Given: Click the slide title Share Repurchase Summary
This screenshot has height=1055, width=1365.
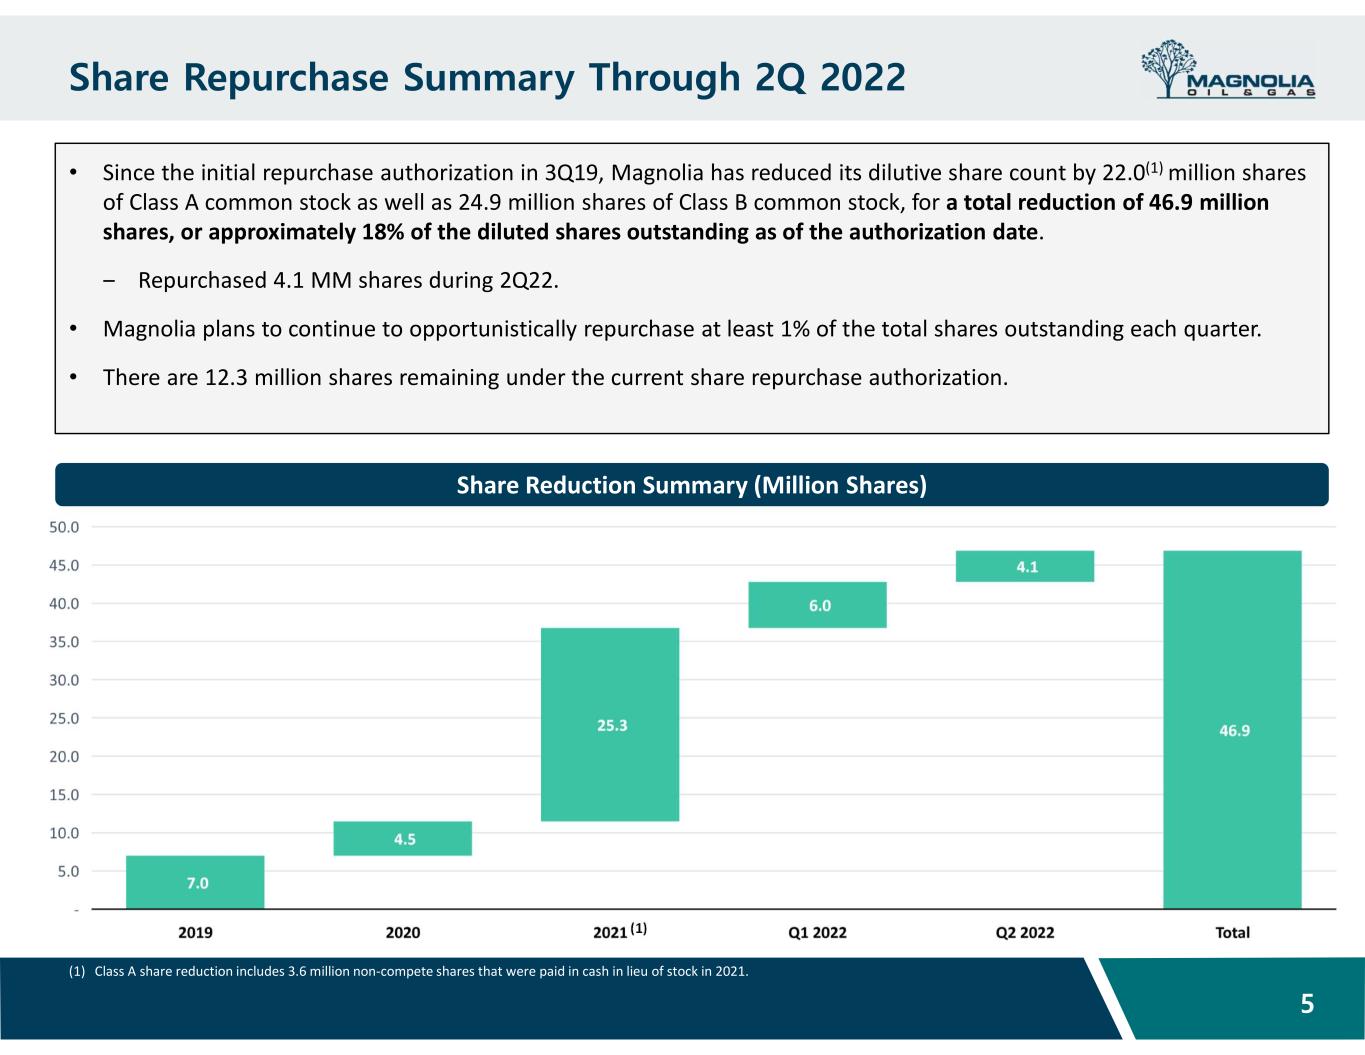Looking at the screenshot, I should pos(487,77).
